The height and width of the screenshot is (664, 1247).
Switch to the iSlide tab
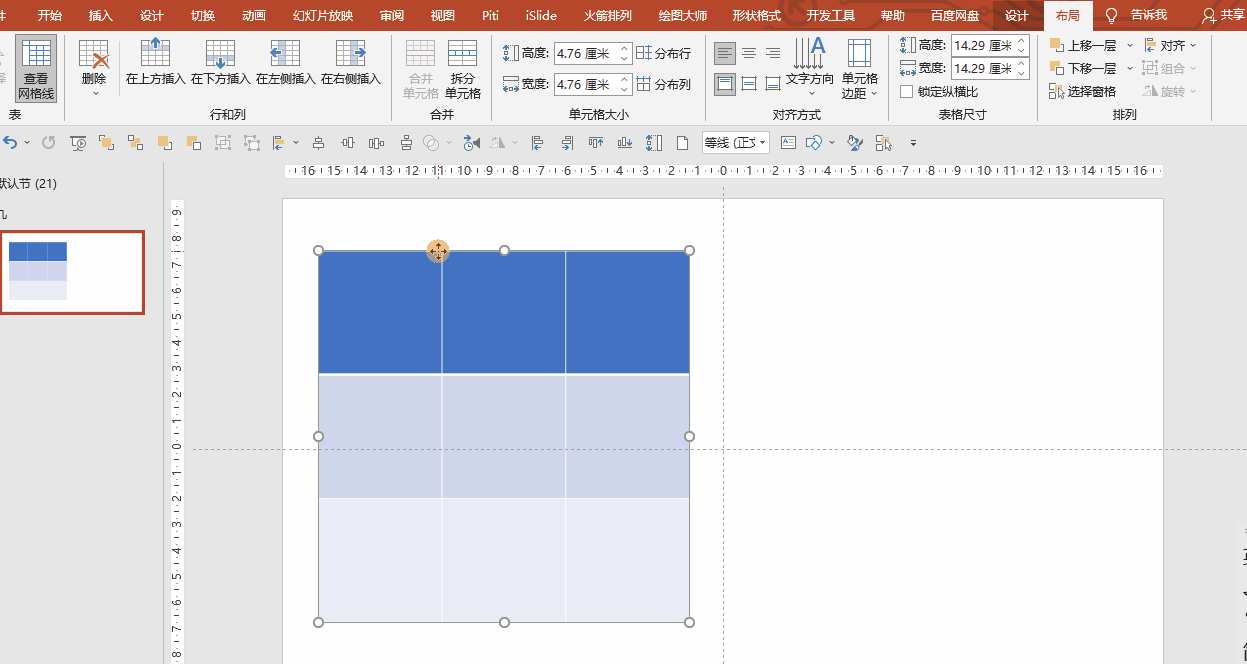(542, 15)
